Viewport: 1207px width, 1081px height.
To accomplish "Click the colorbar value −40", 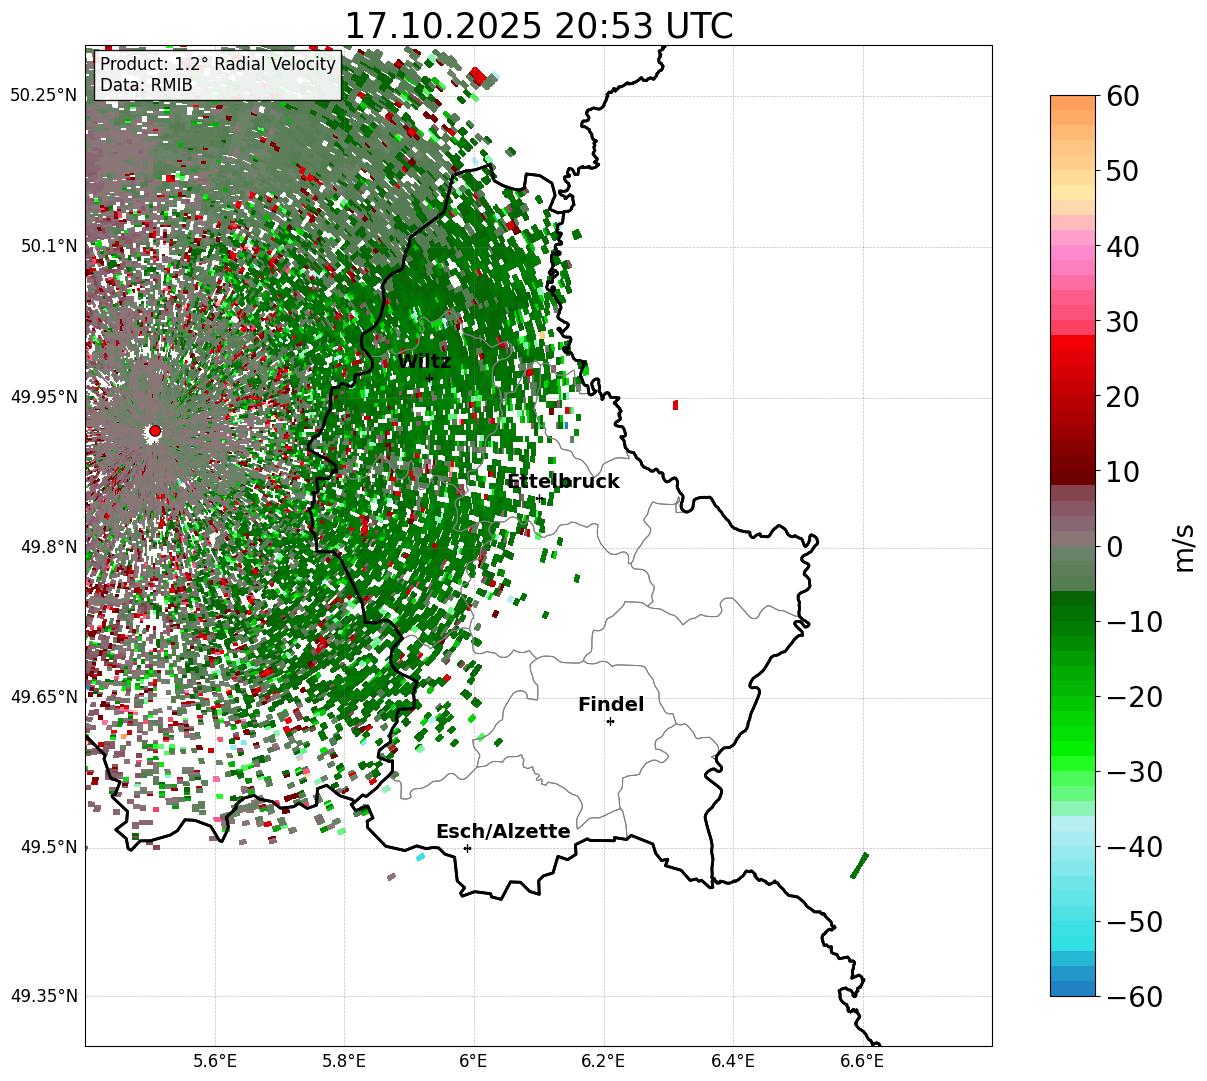I will tap(1134, 846).
